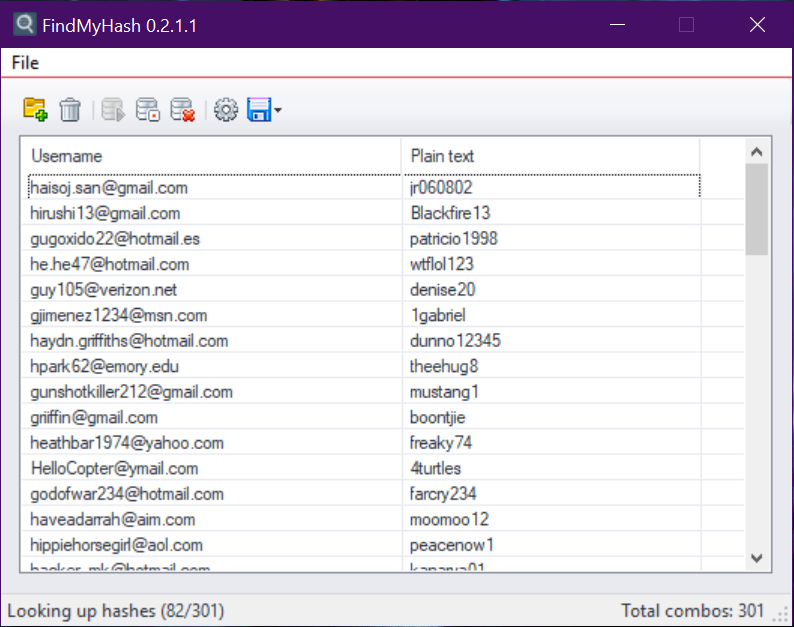The height and width of the screenshot is (627, 794).
Task: Click the add file folder icon
Action: point(35,110)
